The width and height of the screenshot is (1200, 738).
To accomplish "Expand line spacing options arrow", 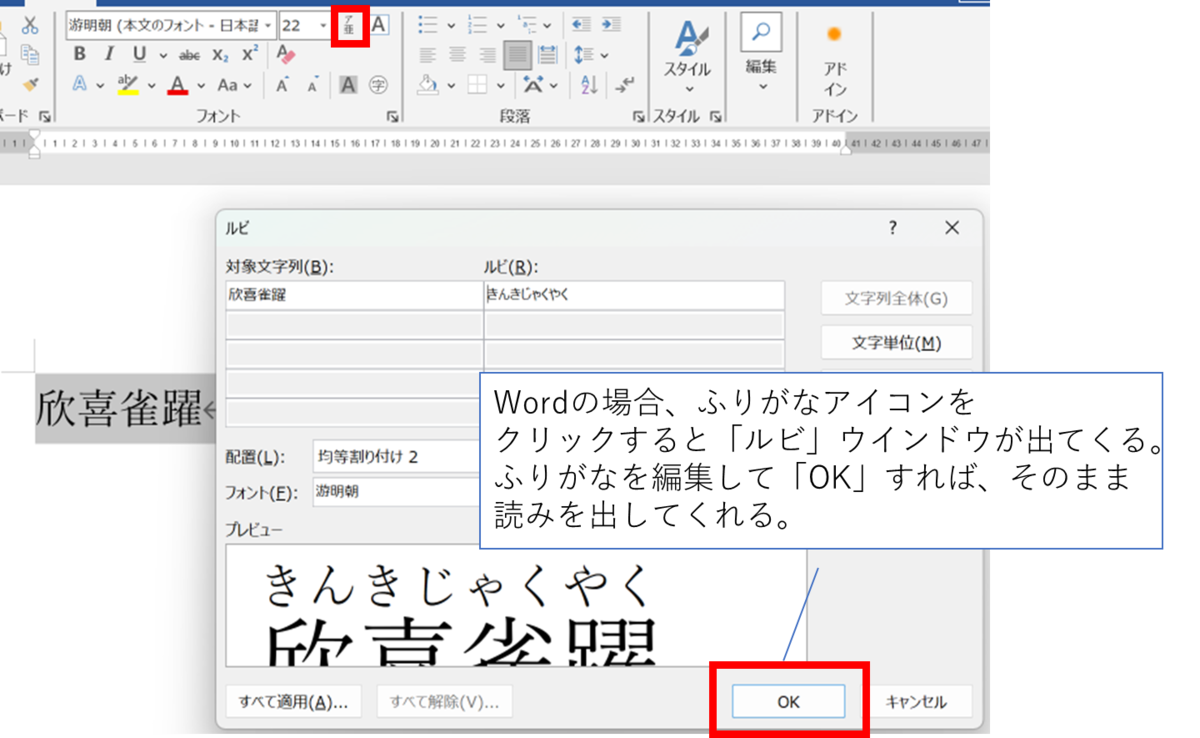I will tap(605, 56).
